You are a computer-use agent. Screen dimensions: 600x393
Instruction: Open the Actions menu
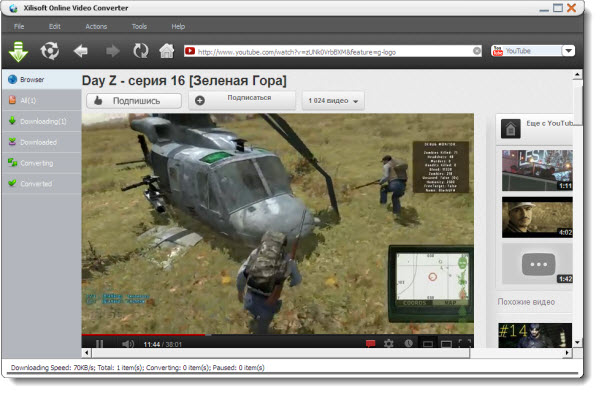coord(96,26)
